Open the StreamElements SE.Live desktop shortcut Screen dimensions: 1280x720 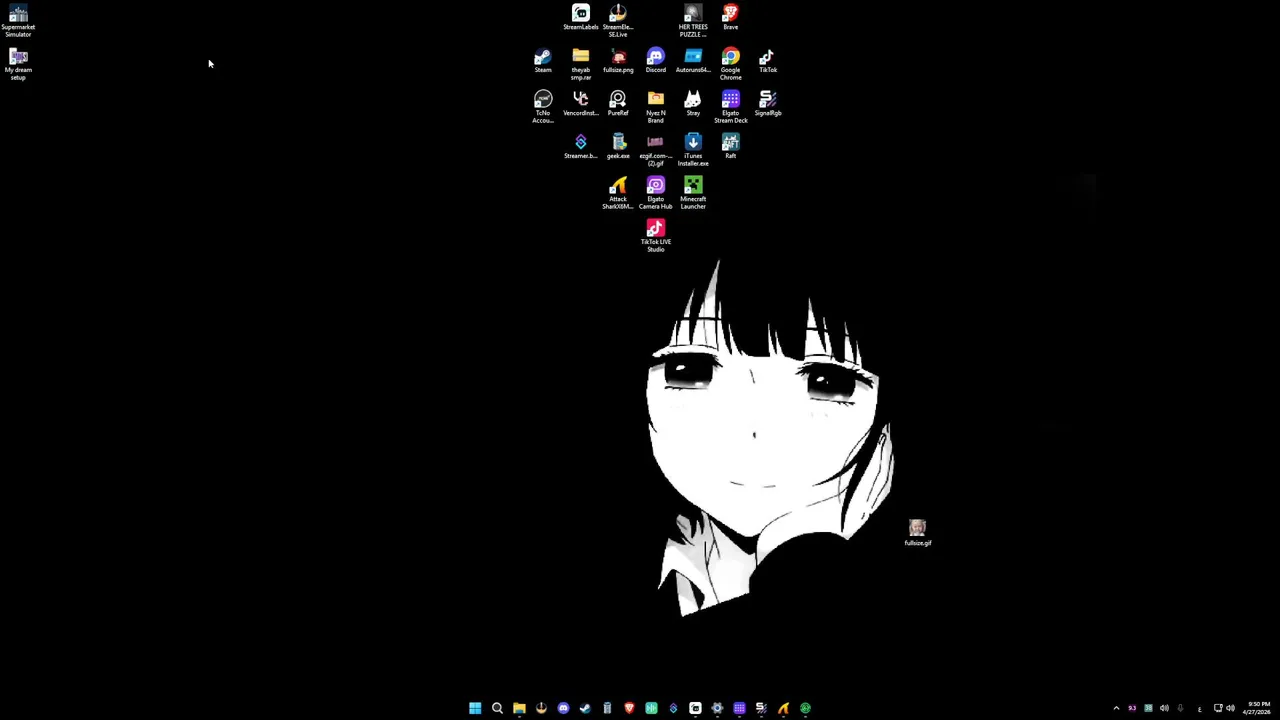point(618,20)
